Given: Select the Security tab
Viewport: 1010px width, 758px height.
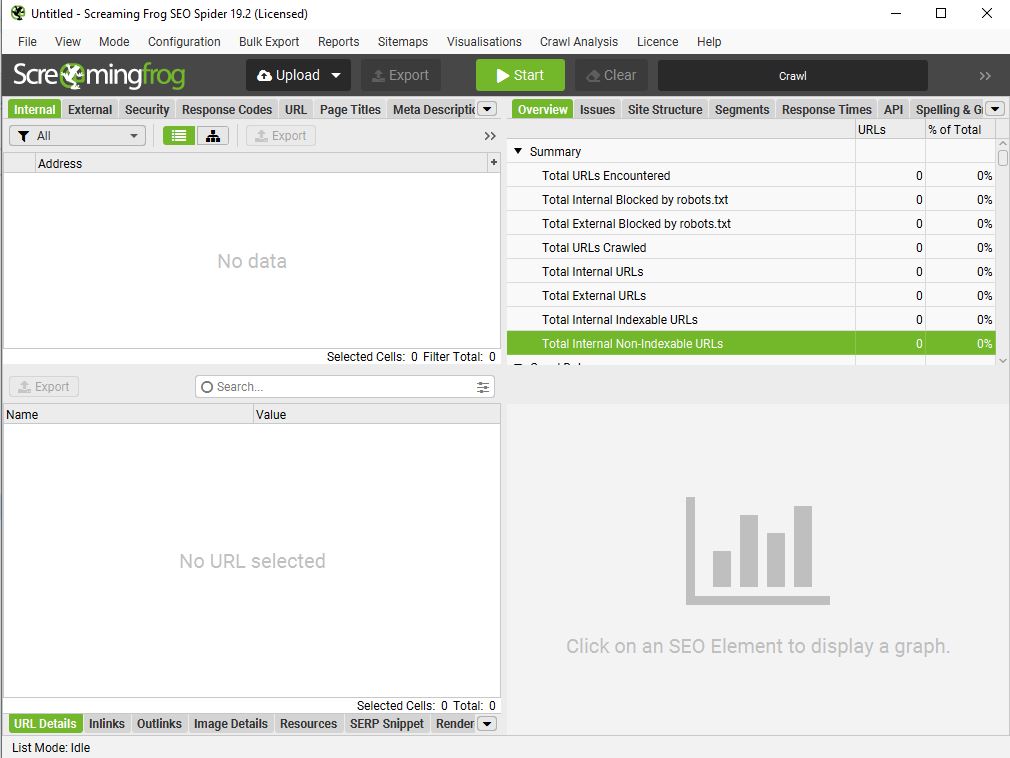Looking at the screenshot, I should tap(147, 109).
